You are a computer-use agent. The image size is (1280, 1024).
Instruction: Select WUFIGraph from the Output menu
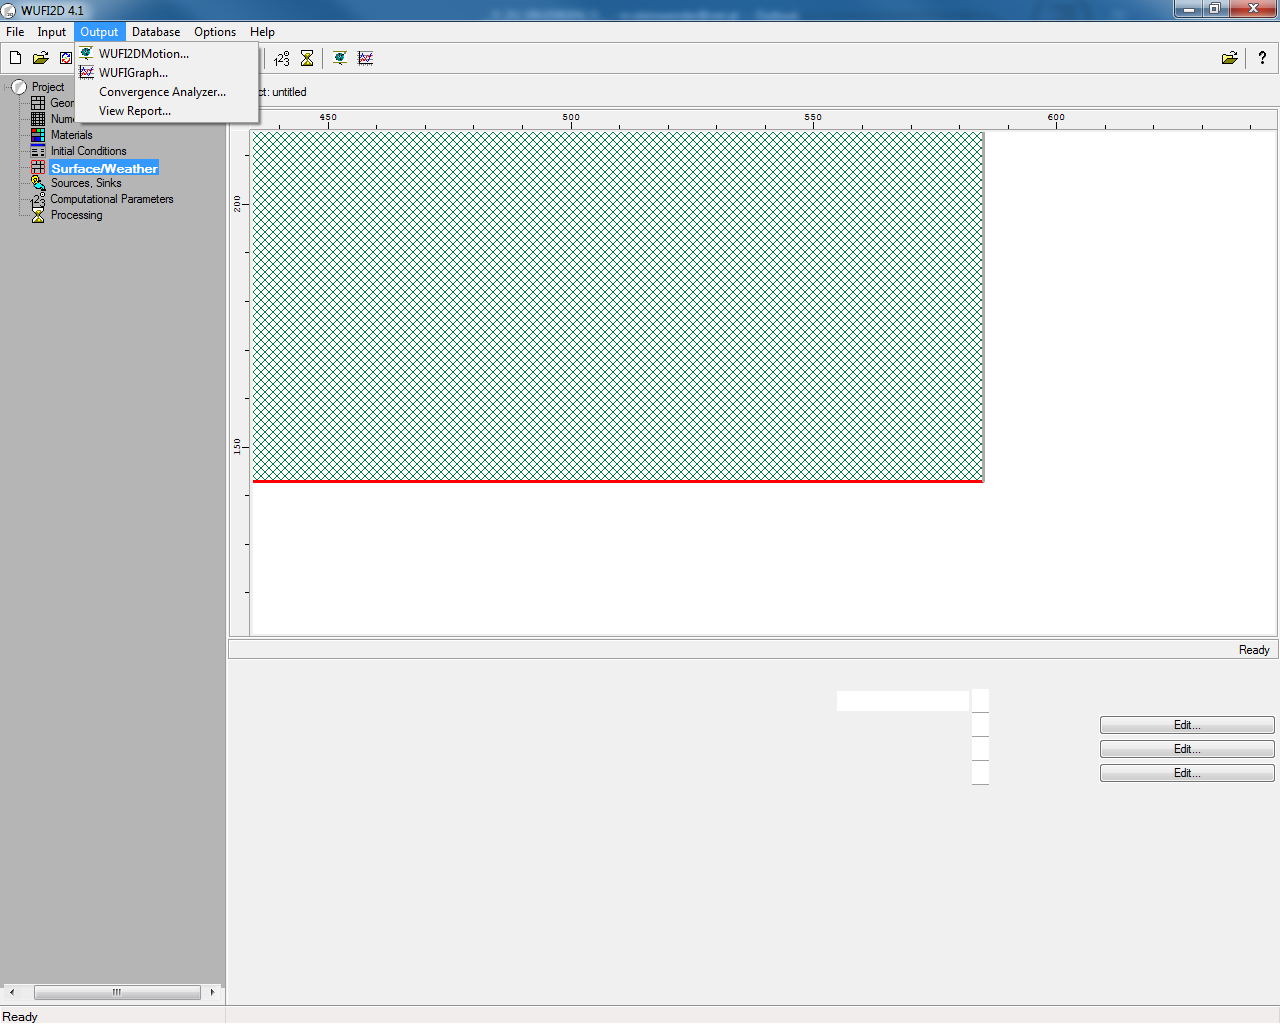point(133,73)
